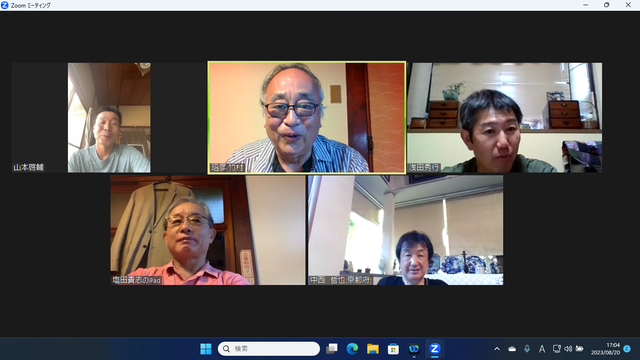Open the notification badge in tray
Image resolution: width=640 pixels, height=360 pixels.
tap(627, 349)
